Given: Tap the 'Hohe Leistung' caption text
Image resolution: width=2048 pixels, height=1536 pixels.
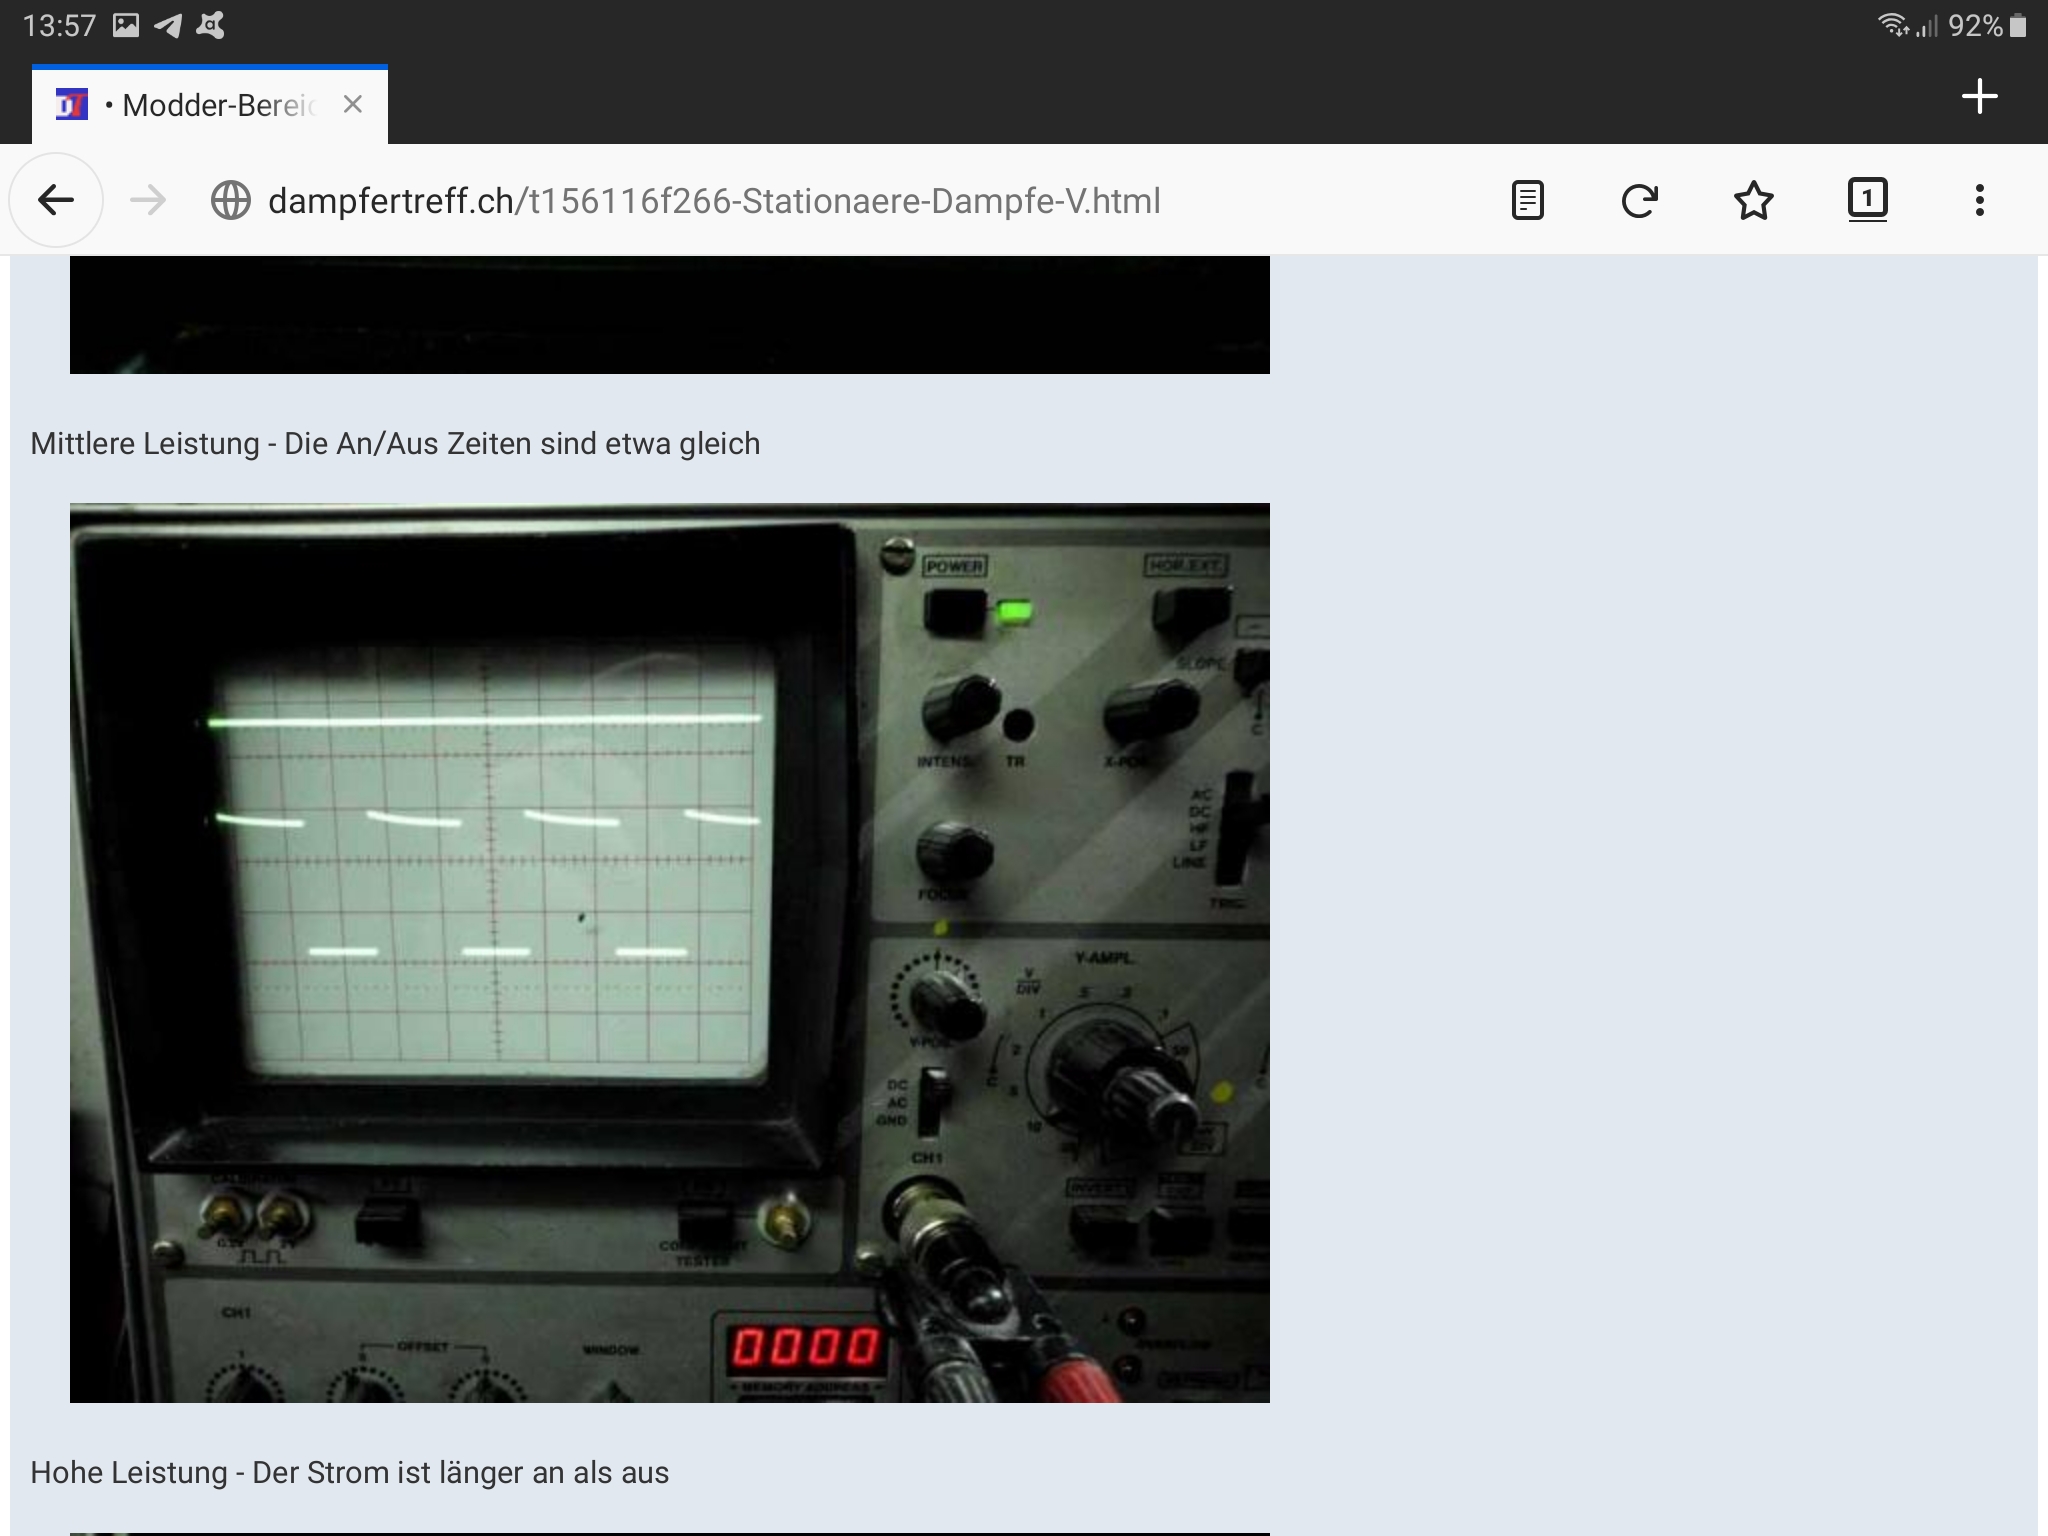Looking at the screenshot, I should point(349,1472).
